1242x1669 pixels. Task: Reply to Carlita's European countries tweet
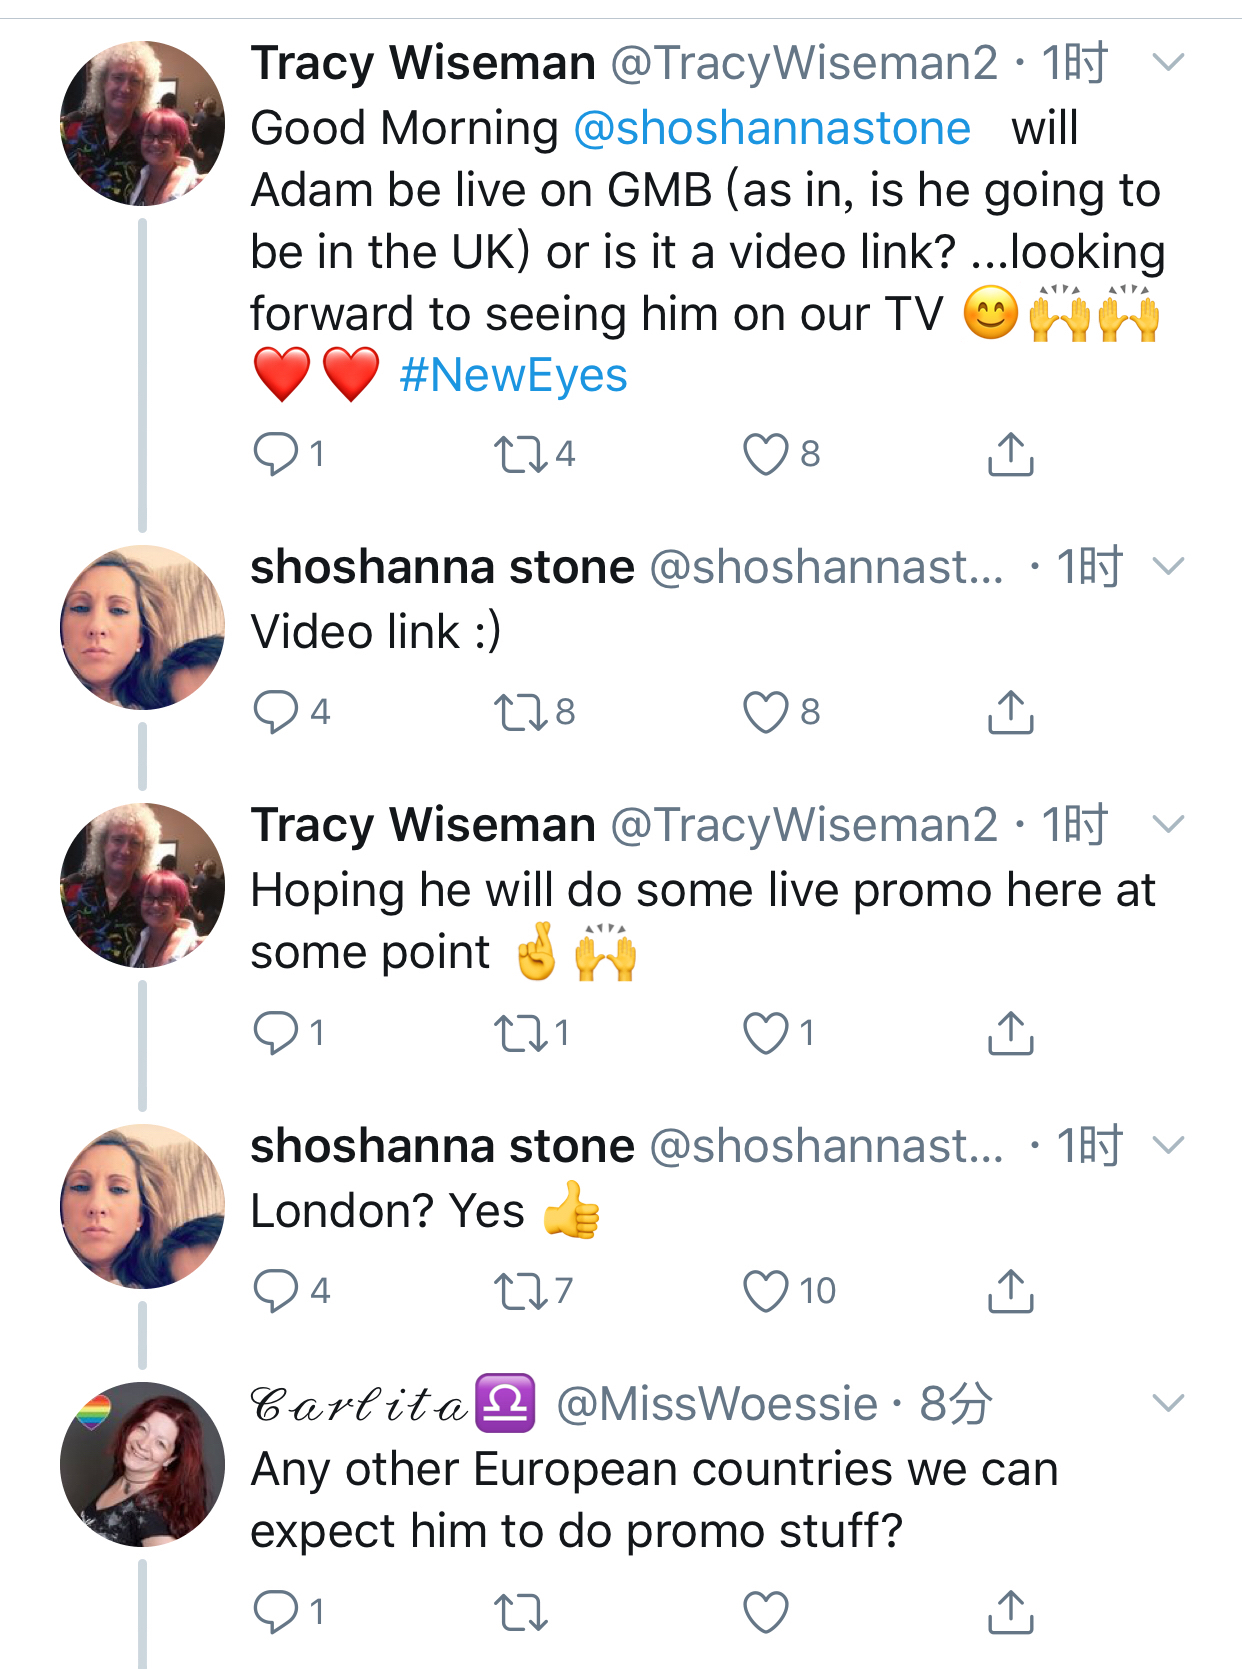(276, 1612)
